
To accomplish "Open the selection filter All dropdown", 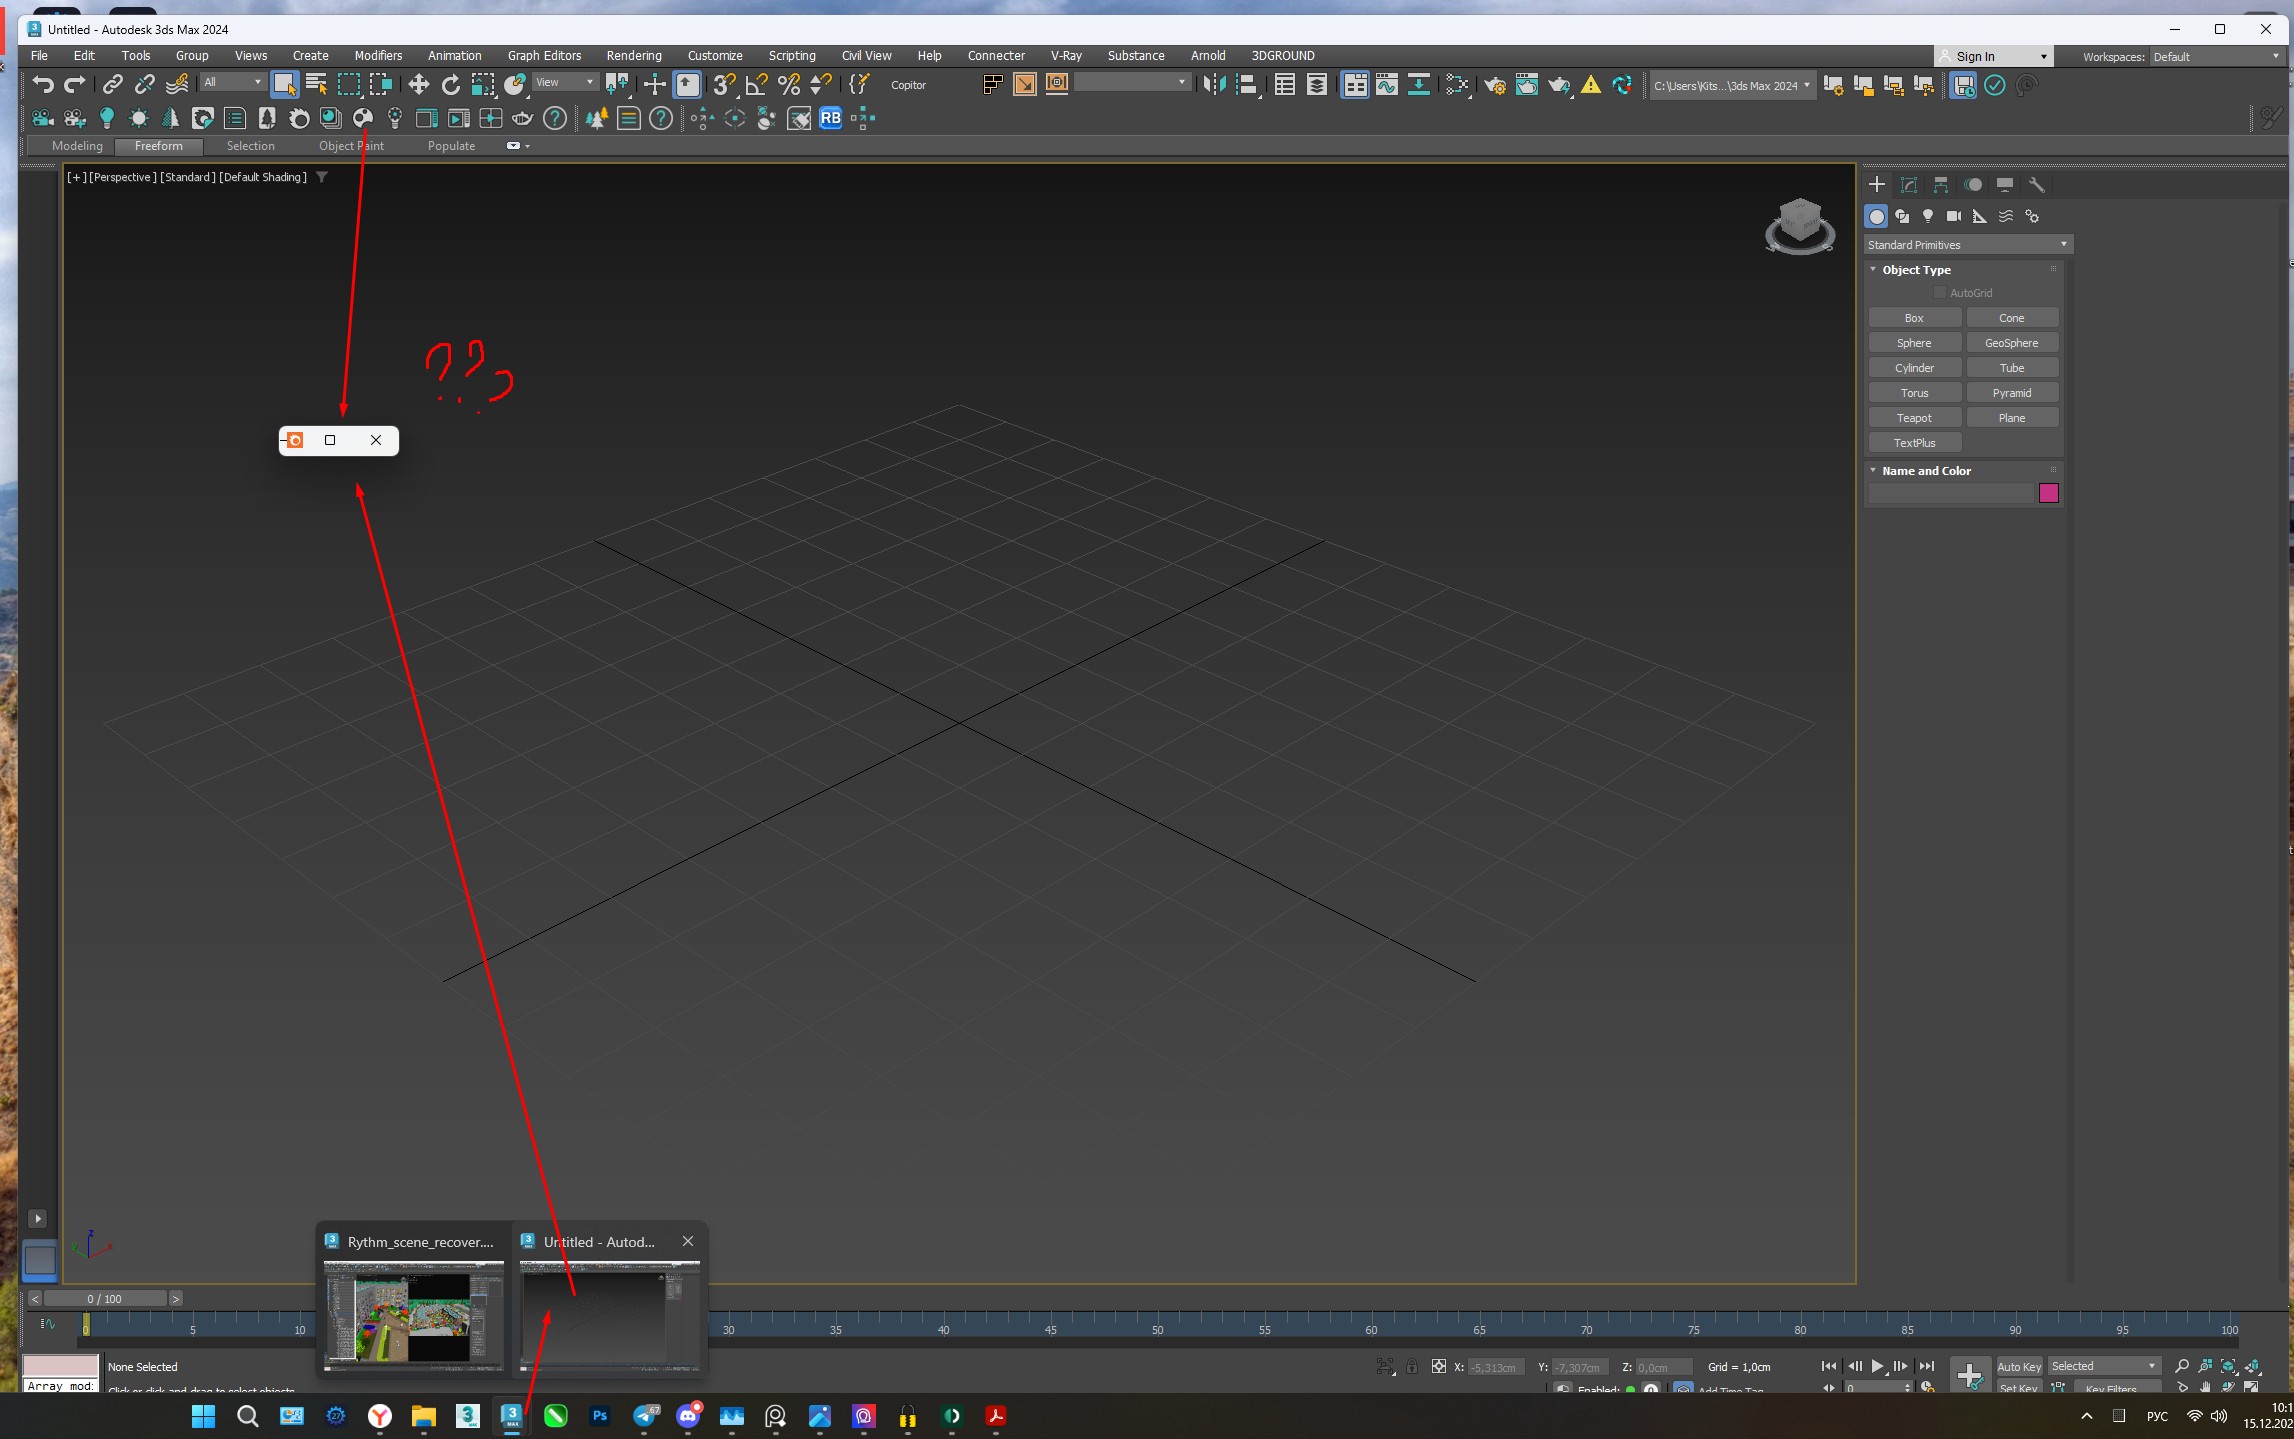I will pos(232,83).
